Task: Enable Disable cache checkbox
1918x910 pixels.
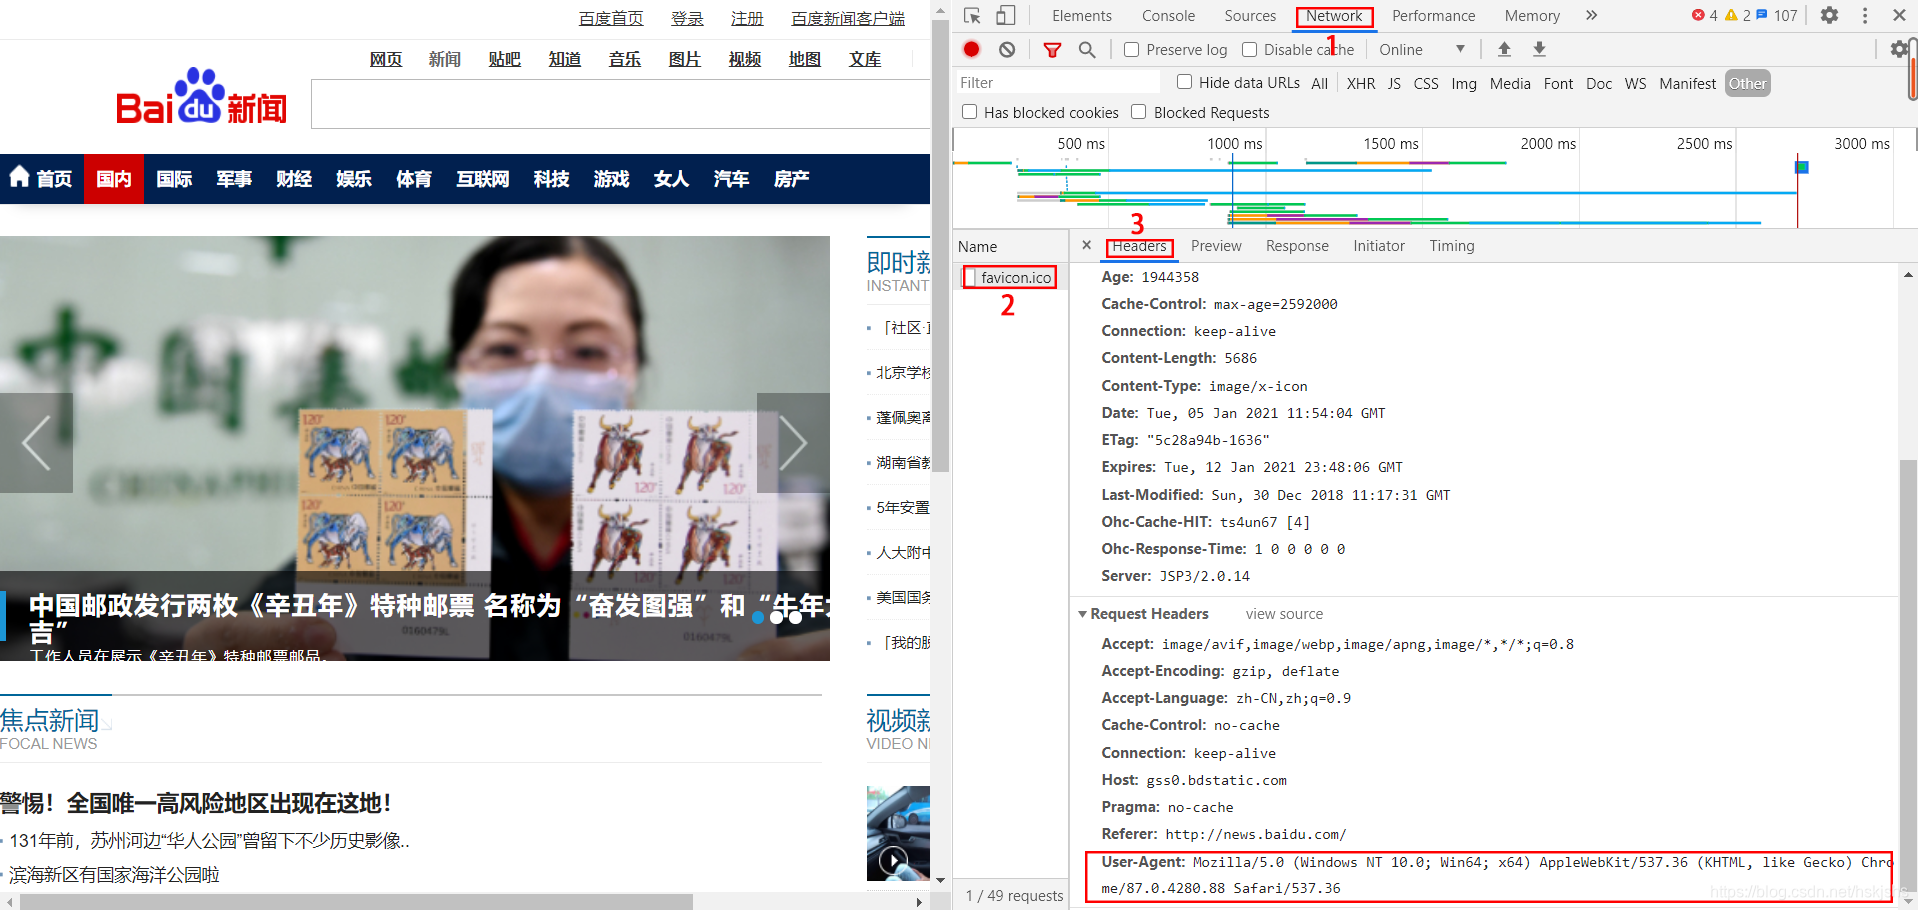Action: (x=1249, y=49)
